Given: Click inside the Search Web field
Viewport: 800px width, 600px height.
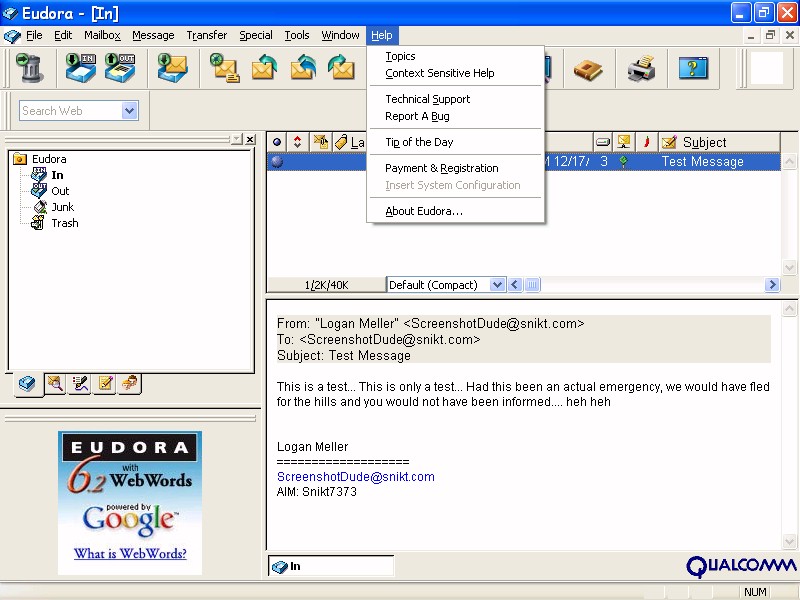Looking at the screenshot, I should [x=70, y=110].
